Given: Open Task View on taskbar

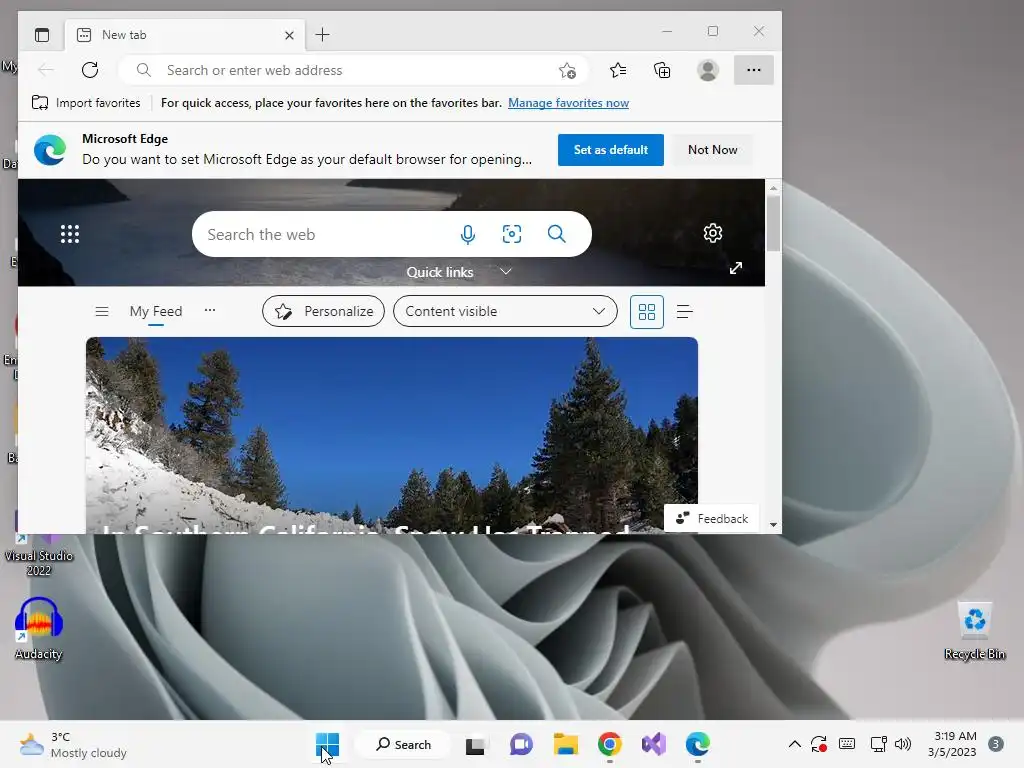Looking at the screenshot, I should point(475,744).
